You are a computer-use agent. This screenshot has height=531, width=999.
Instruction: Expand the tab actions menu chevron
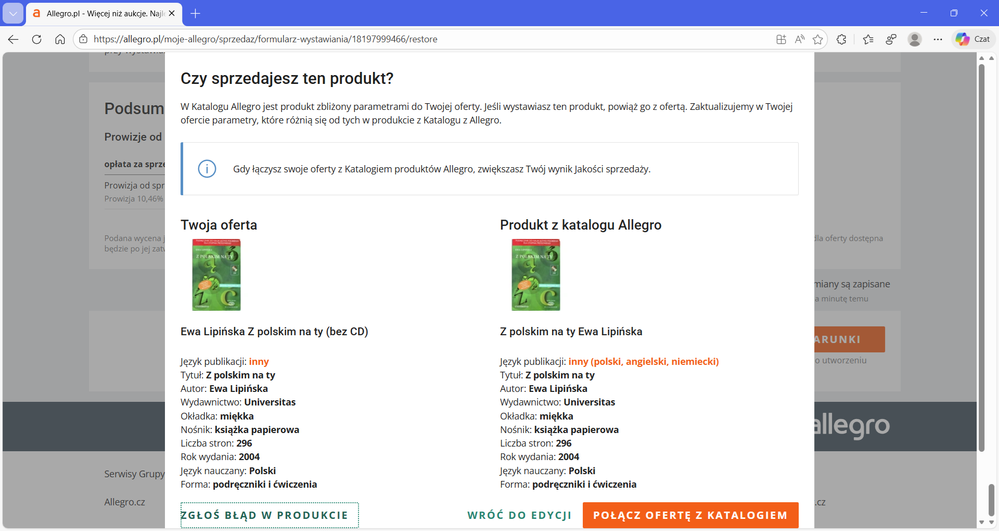click(x=13, y=13)
